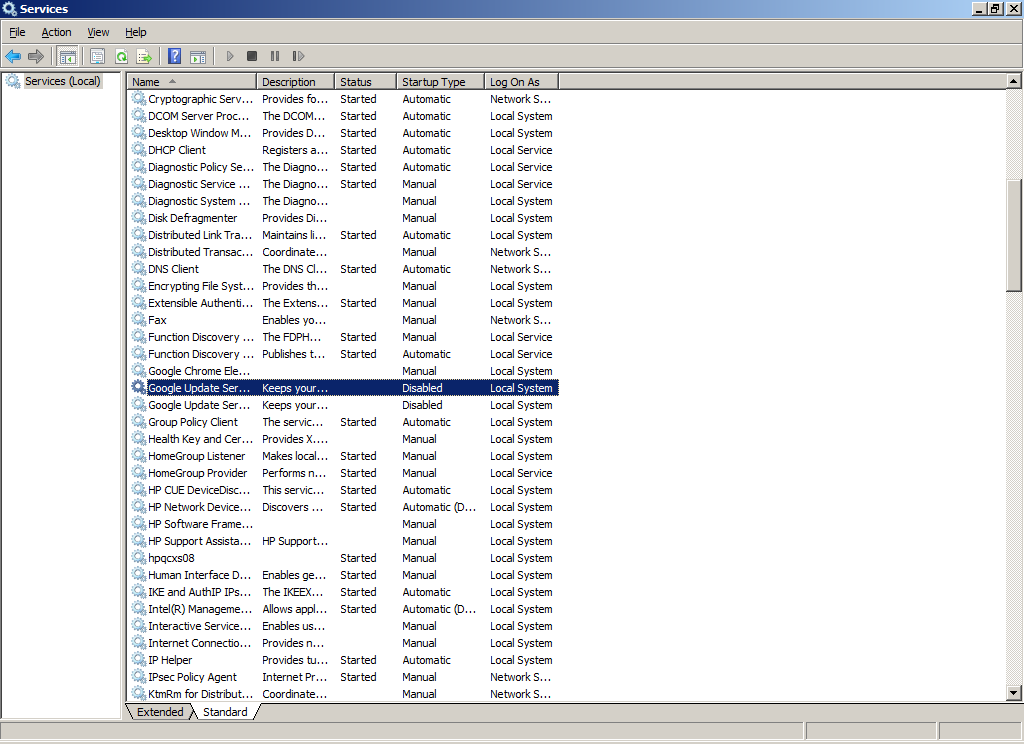
Task: Sort by the Status column header
Action: click(366, 82)
